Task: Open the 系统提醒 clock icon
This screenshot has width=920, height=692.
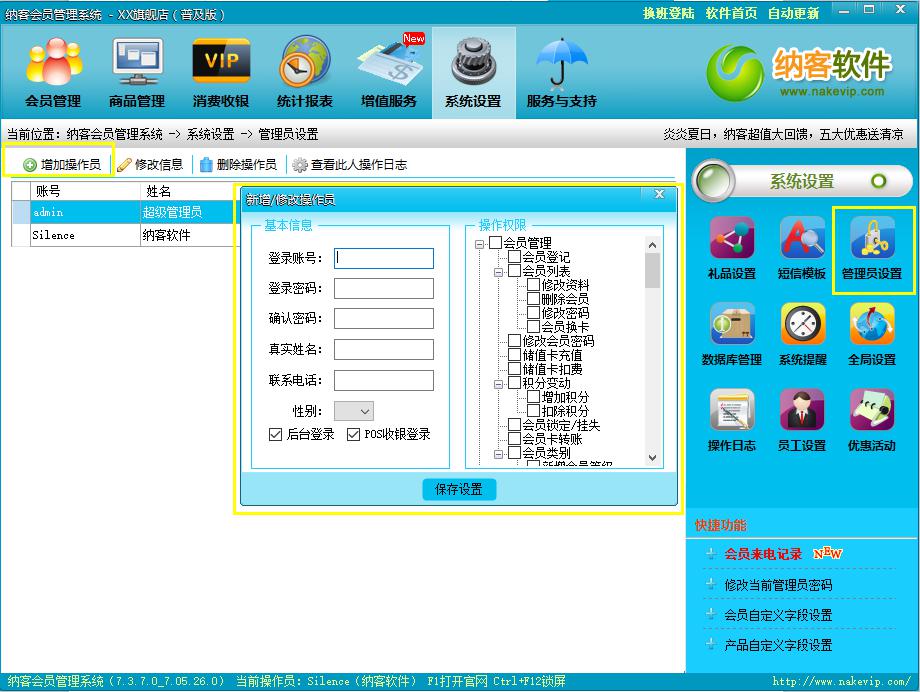Action: [x=802, y=325]
